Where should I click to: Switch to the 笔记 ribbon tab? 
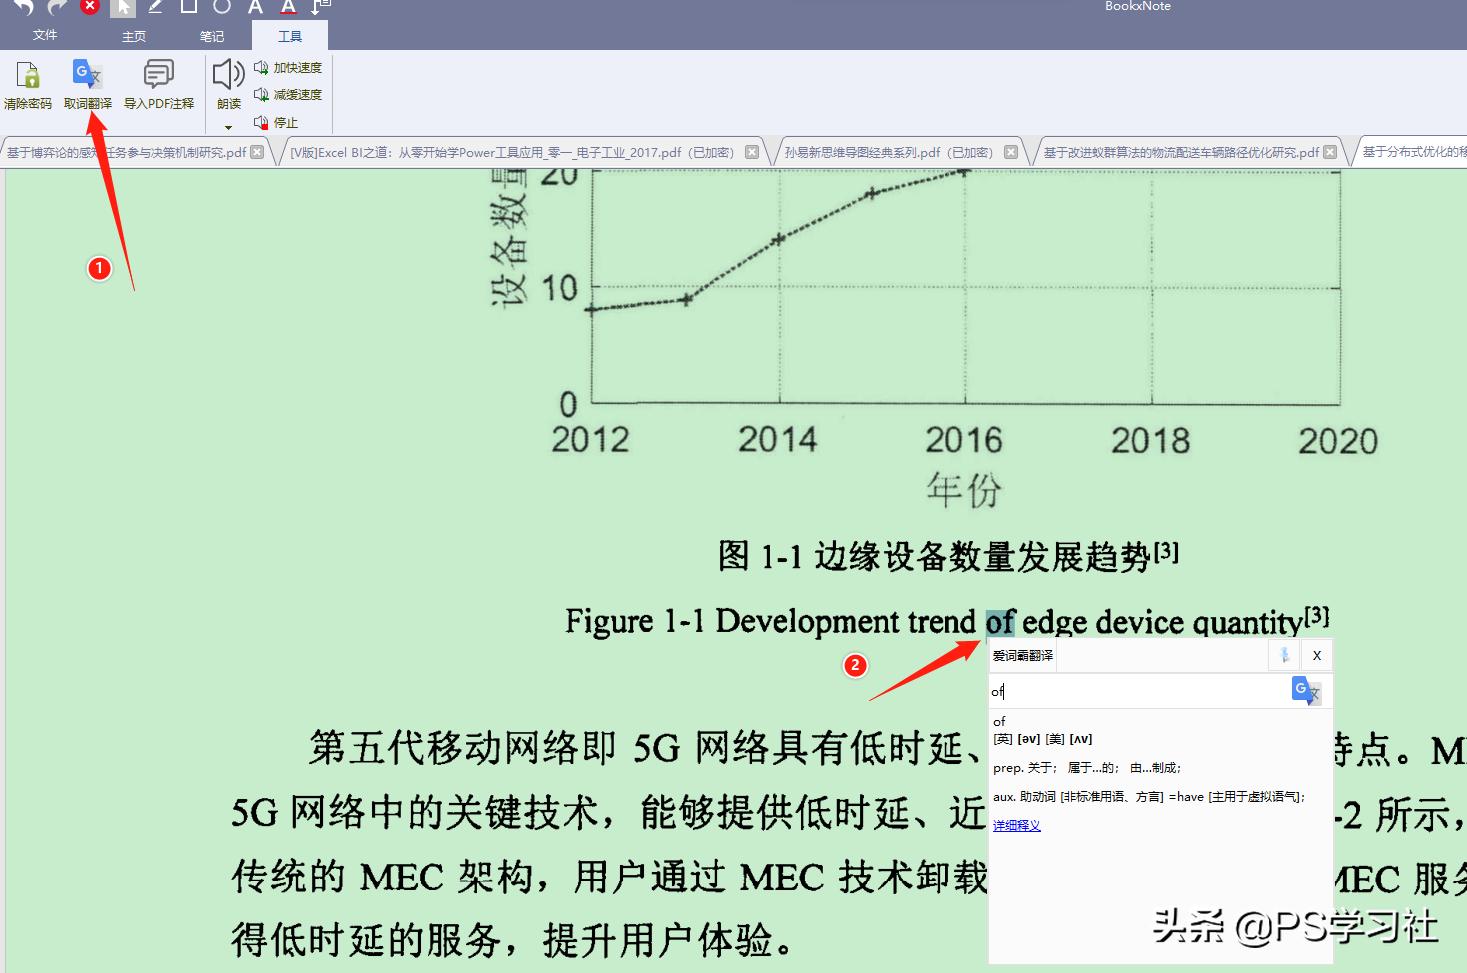tap(211, 36)
